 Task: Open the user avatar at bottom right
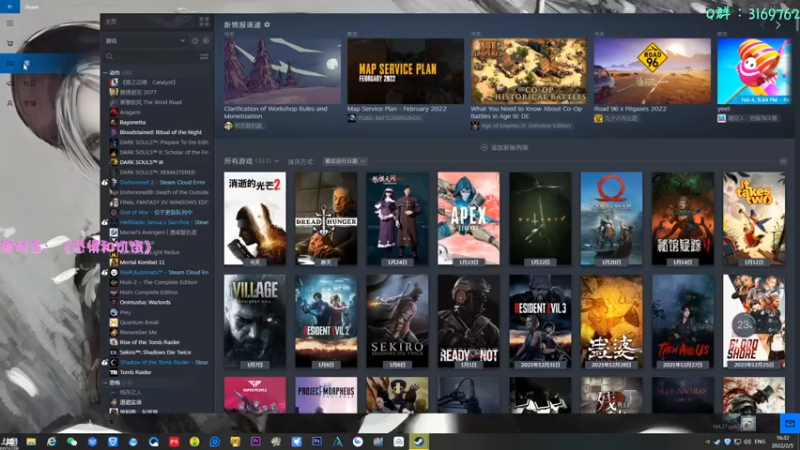coord(748,423)
